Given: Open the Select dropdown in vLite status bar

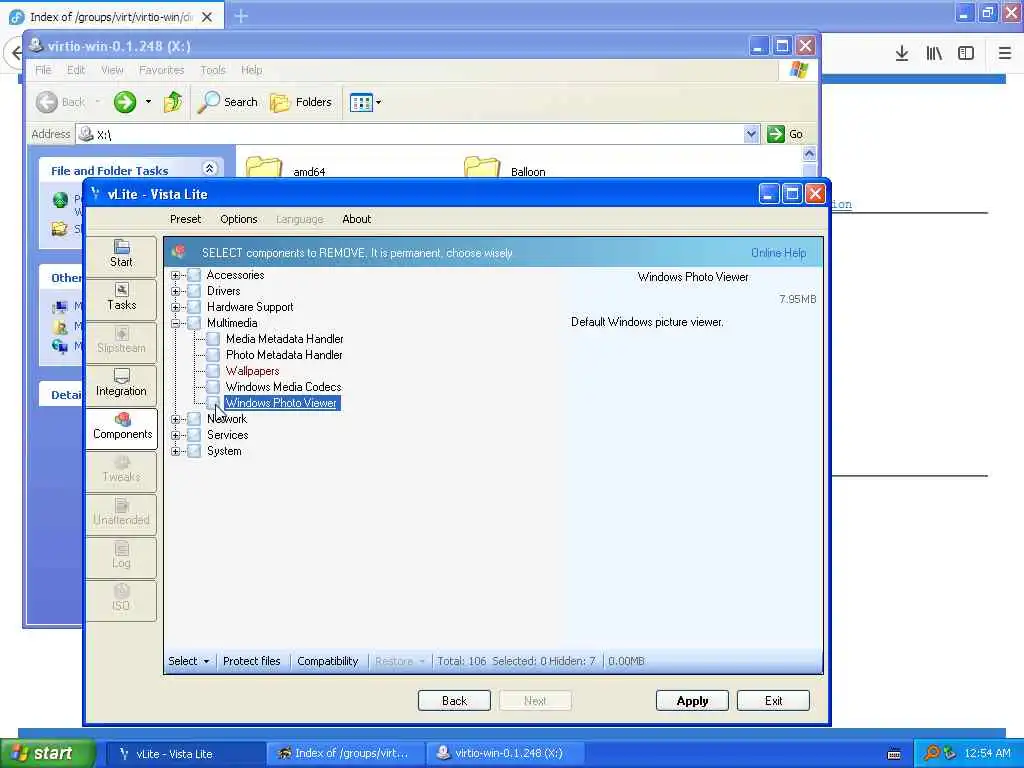Looking at the screenshot, I should (189, 661).
